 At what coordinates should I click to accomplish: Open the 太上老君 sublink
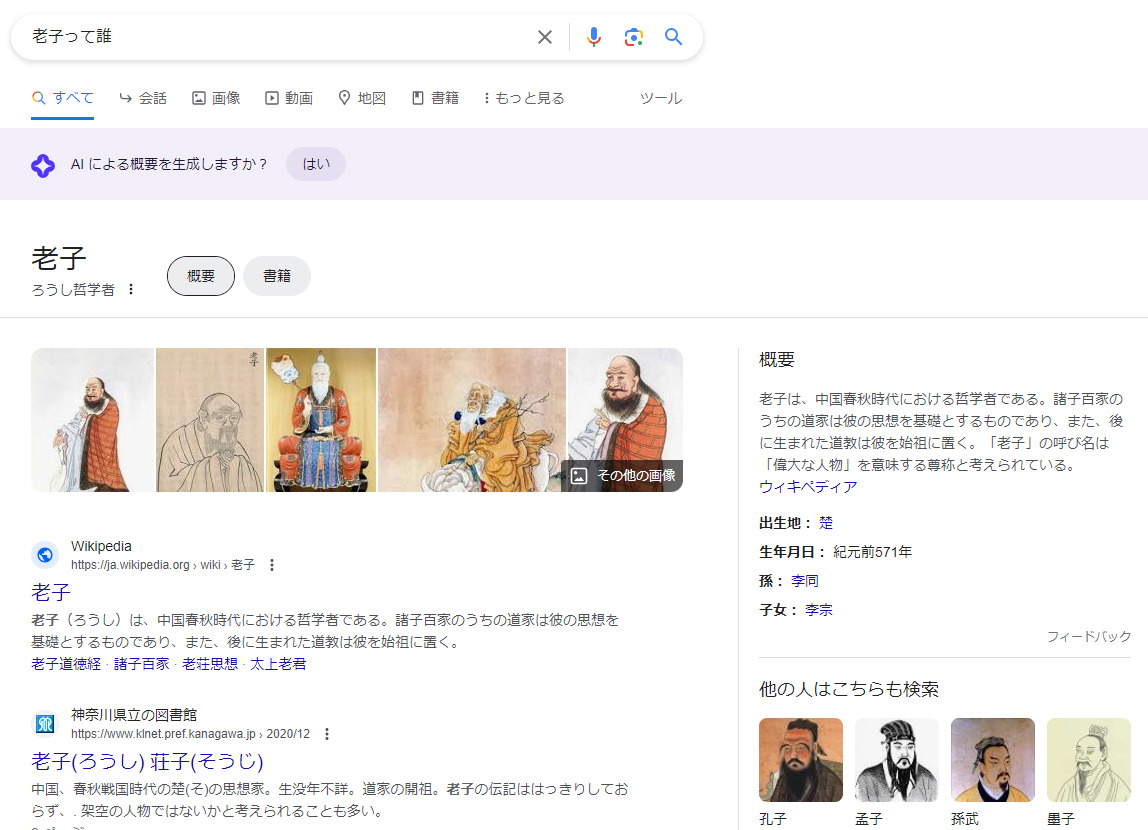tap(278, 664)
